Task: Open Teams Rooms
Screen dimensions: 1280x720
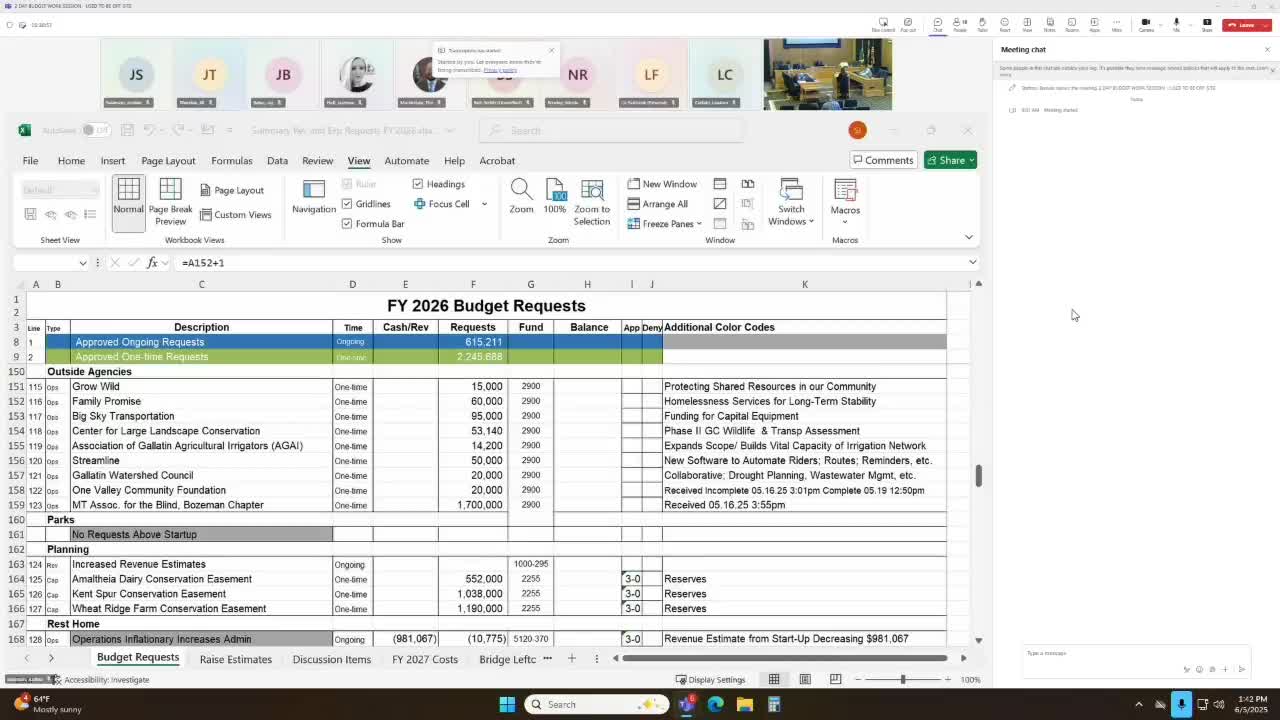Action: (1072, 24)
